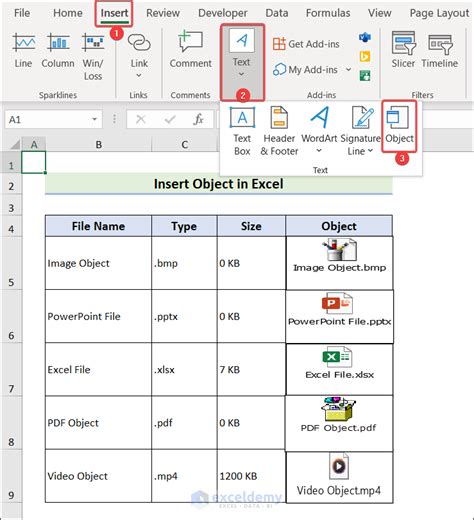Click the Visio Data Visualizer add-in icon
Viewport: 474px width, 520px height.
coord(365,37)
